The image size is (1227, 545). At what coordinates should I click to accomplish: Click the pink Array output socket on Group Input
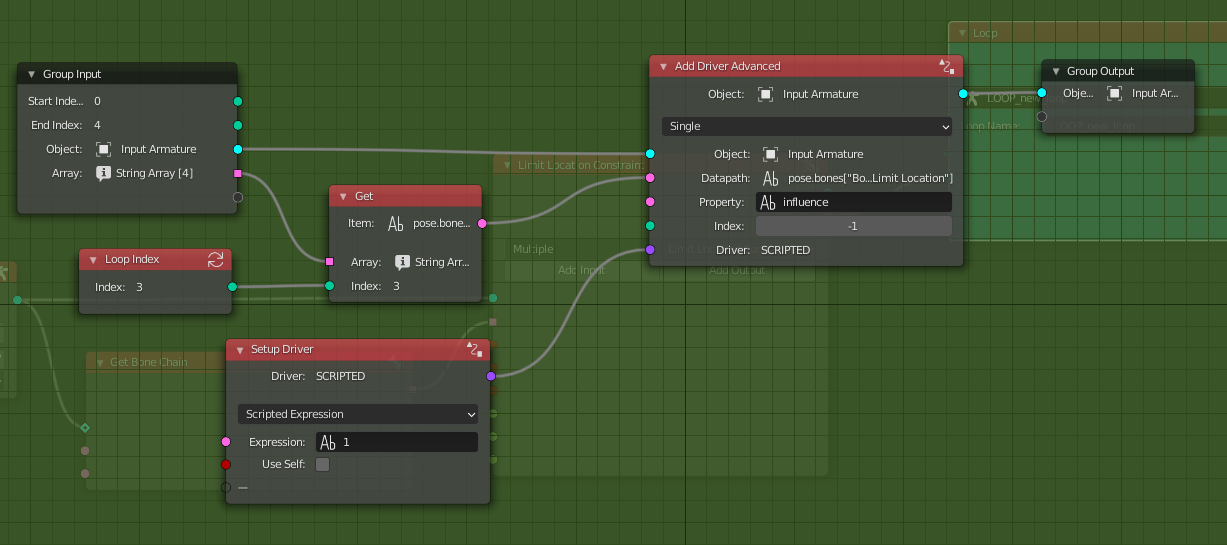pos(238,173)
